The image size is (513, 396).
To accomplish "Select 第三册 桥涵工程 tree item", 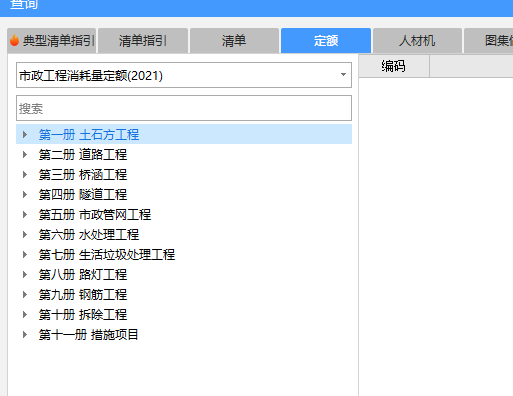I will coord(83,175).
